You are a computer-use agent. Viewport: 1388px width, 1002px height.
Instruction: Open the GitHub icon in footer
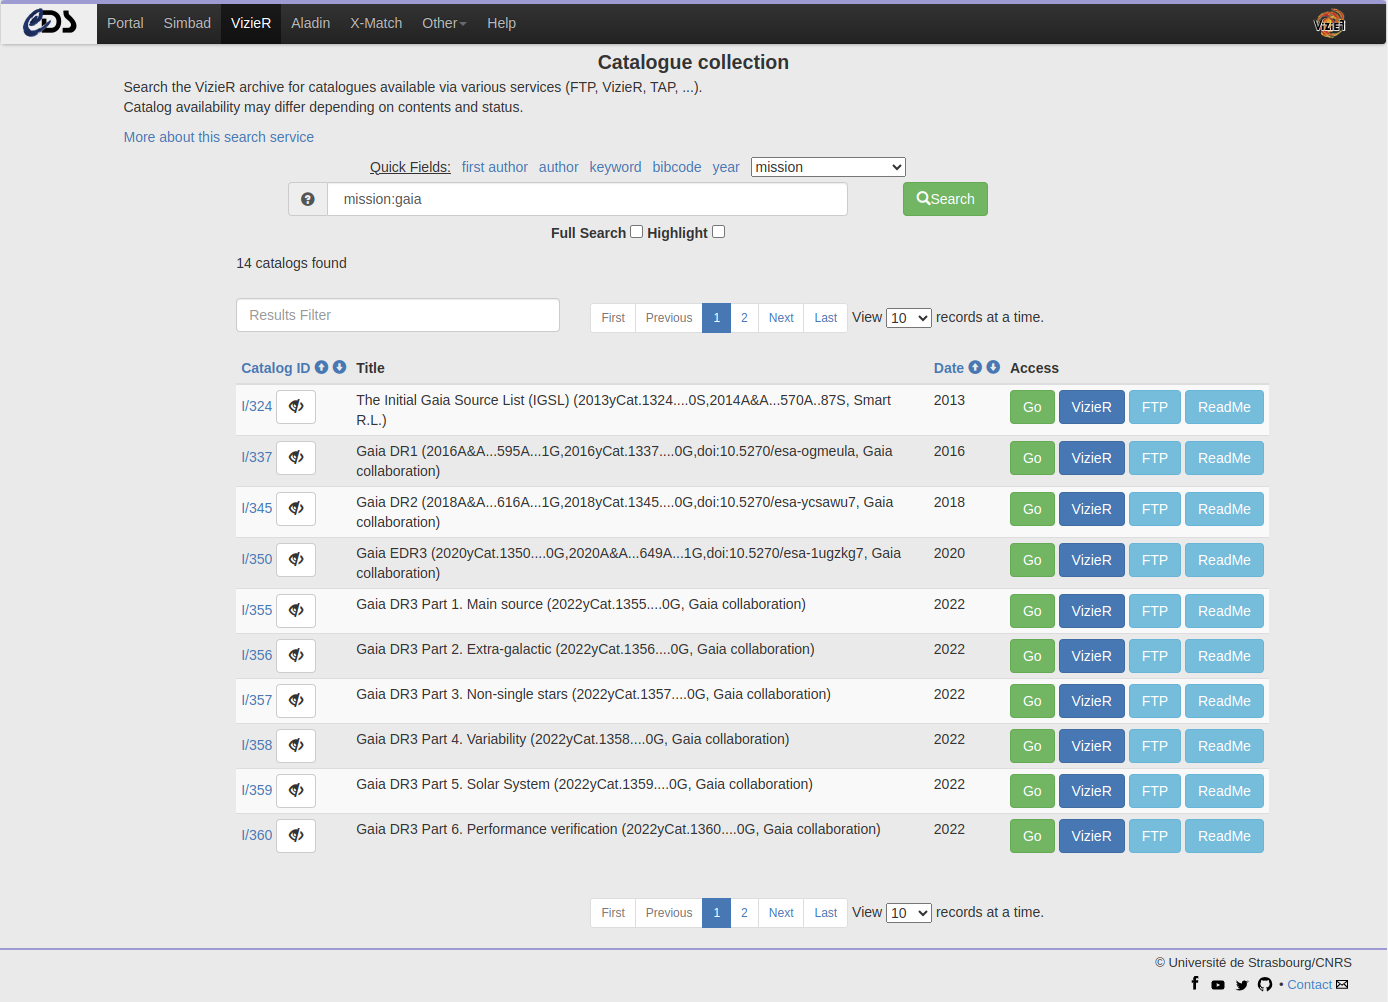coord(1265,985)
